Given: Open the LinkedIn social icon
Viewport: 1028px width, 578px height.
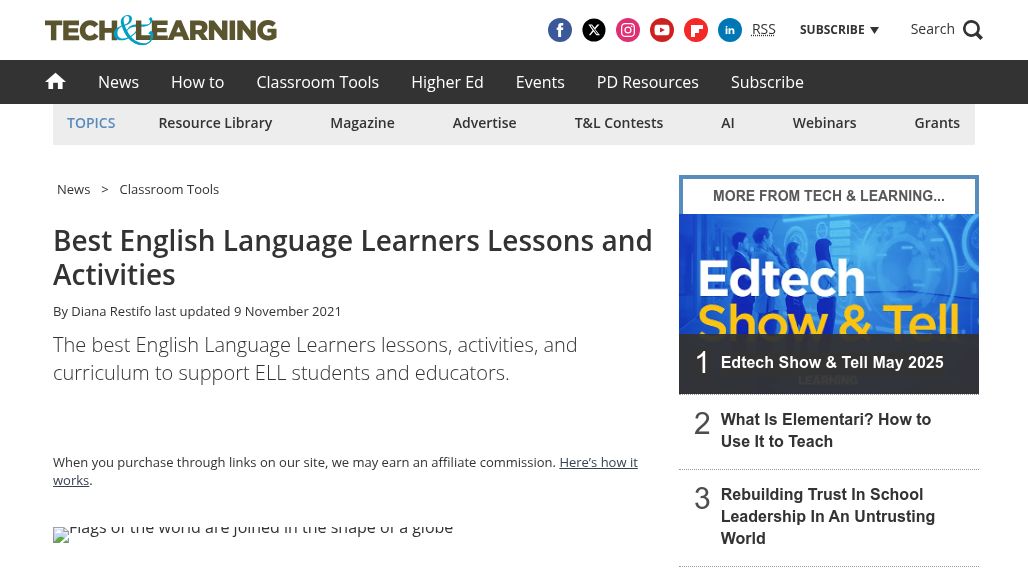Looking at the screenshot, I should (x=730, y=30).
